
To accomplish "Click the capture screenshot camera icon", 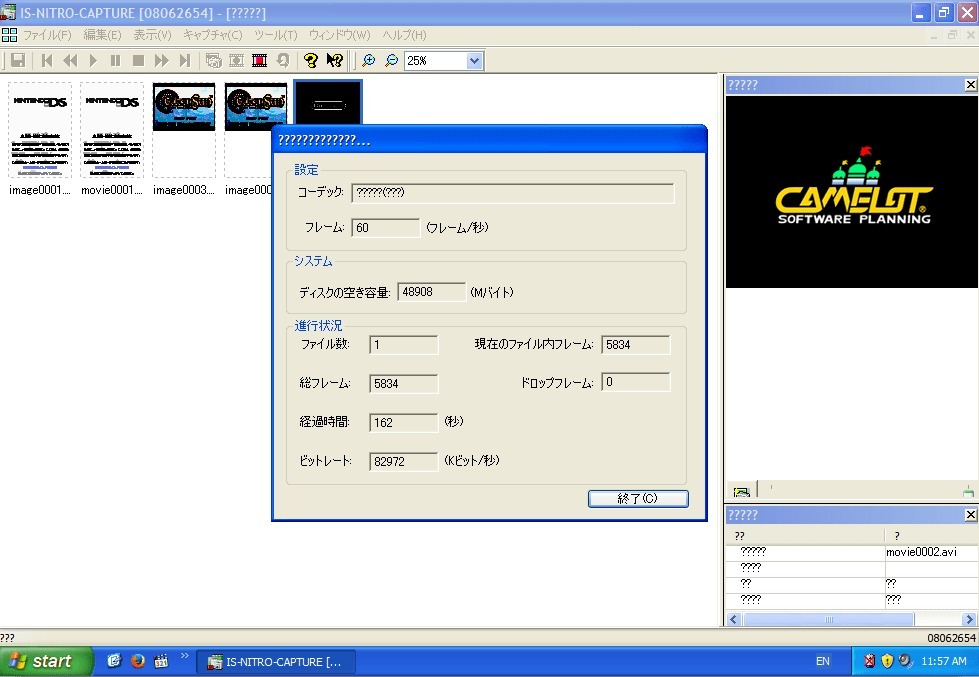I will point(214,60).
